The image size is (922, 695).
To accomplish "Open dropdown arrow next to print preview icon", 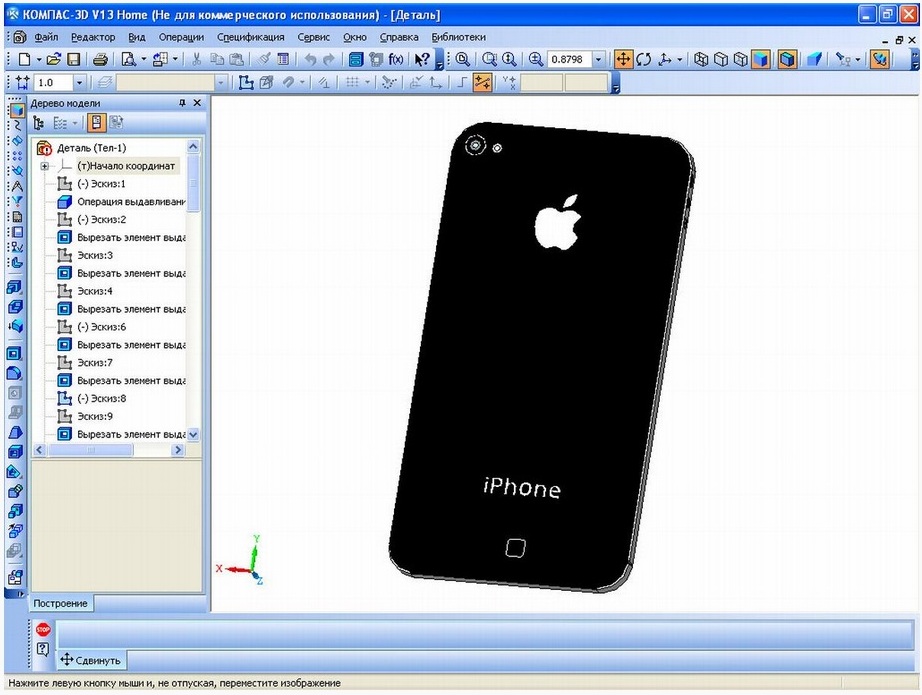I will pyautogui.click(x=143, y=59).
